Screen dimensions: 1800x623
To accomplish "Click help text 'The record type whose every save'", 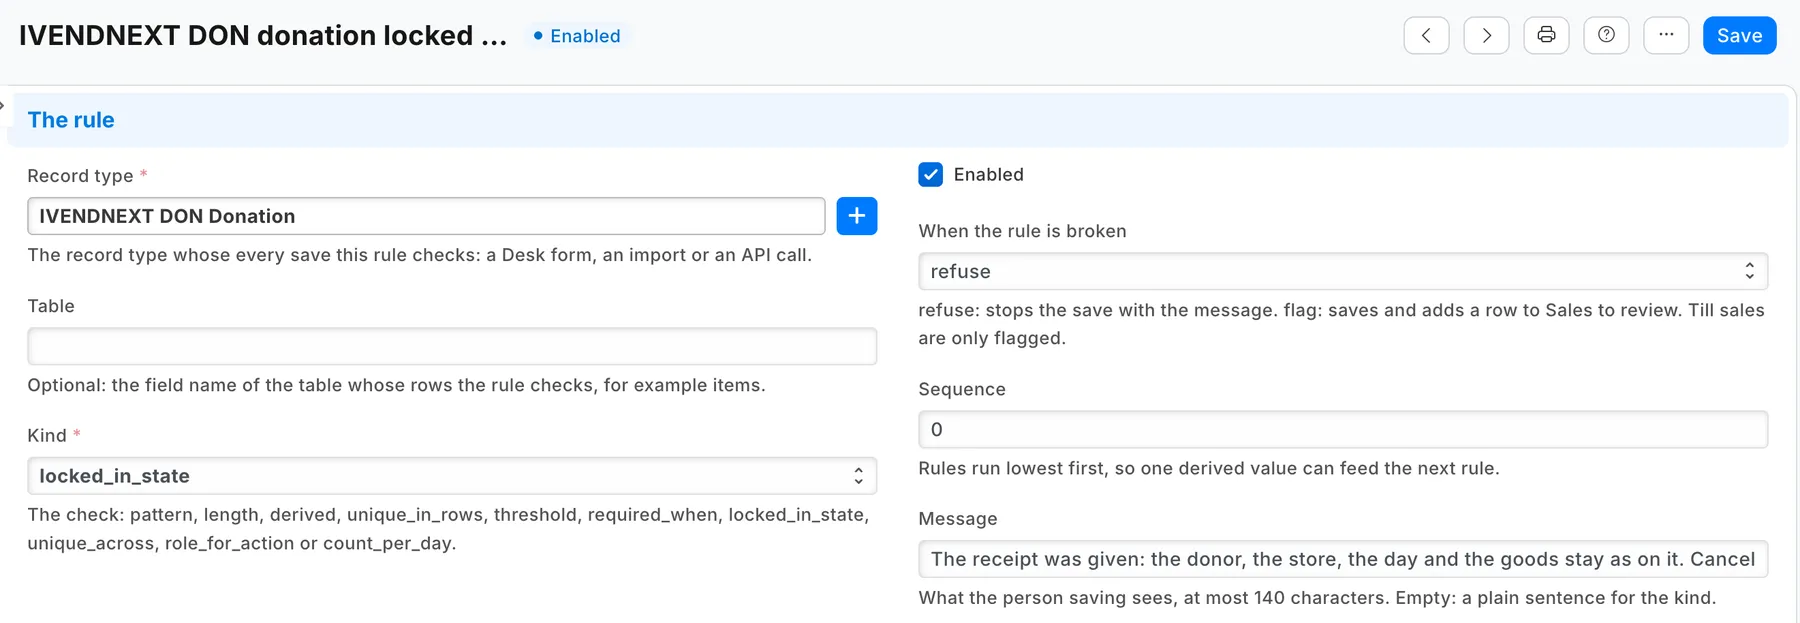I will point(419,255).
